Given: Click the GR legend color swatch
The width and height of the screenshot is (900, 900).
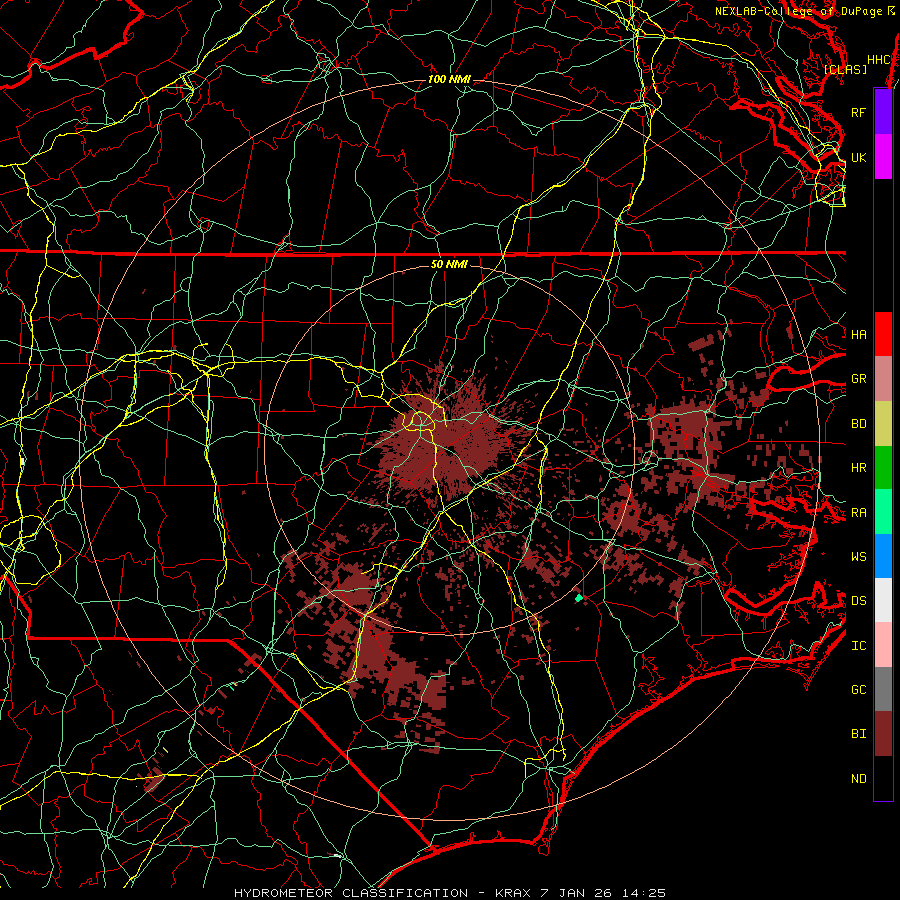Looking at the screenshot, I should (x=883, y=379).
